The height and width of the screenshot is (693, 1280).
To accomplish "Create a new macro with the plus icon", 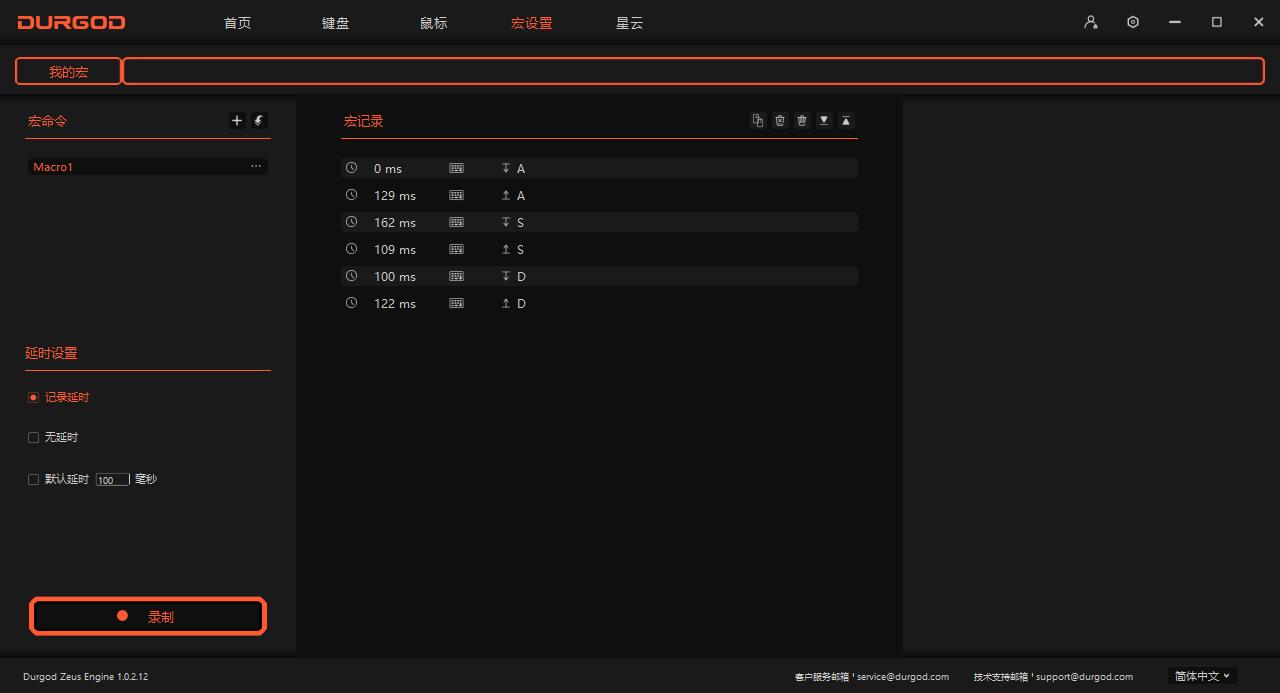I will tap(236, 120).
